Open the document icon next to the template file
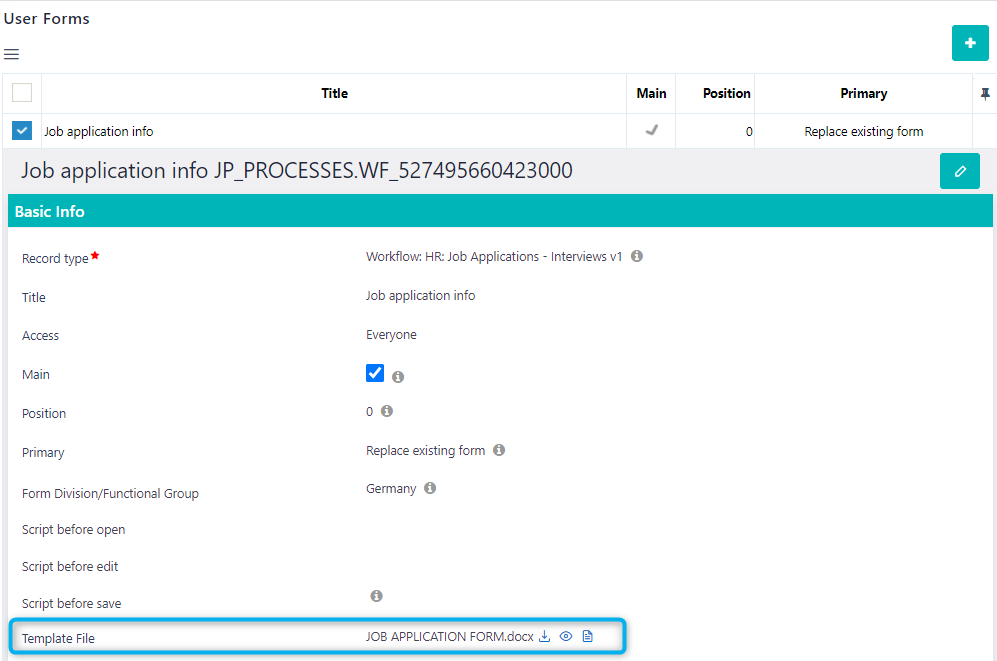The width and height of the screenshot is (997, 661). point(587,636)
